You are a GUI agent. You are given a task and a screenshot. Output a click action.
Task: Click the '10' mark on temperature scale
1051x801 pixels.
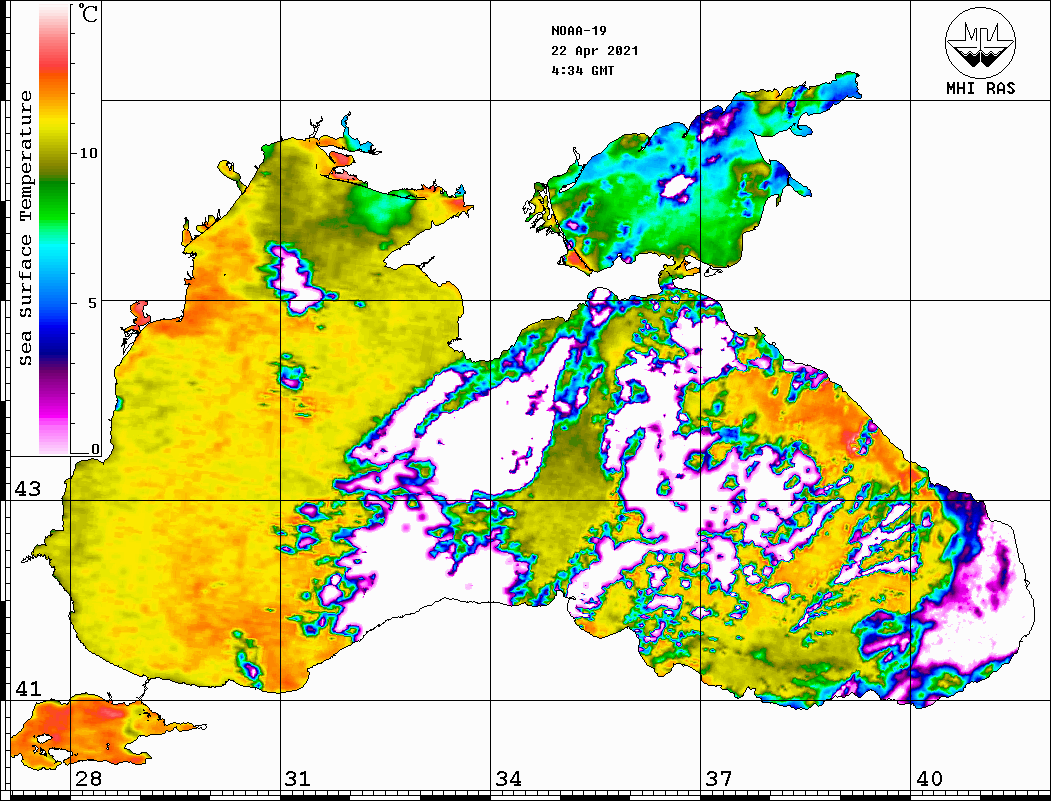(x=88, y=153)
